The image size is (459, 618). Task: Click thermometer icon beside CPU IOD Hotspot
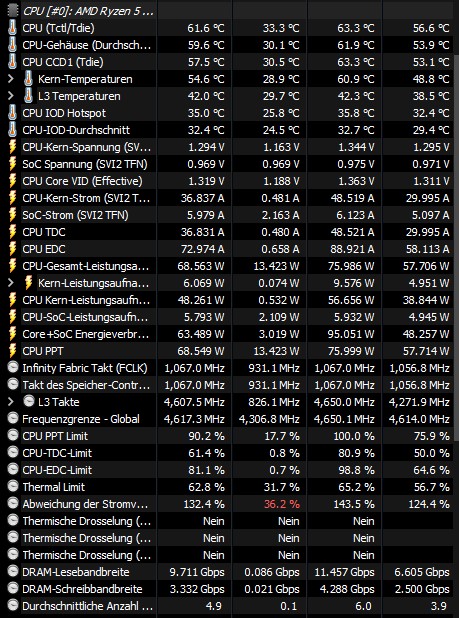(13, 113)
